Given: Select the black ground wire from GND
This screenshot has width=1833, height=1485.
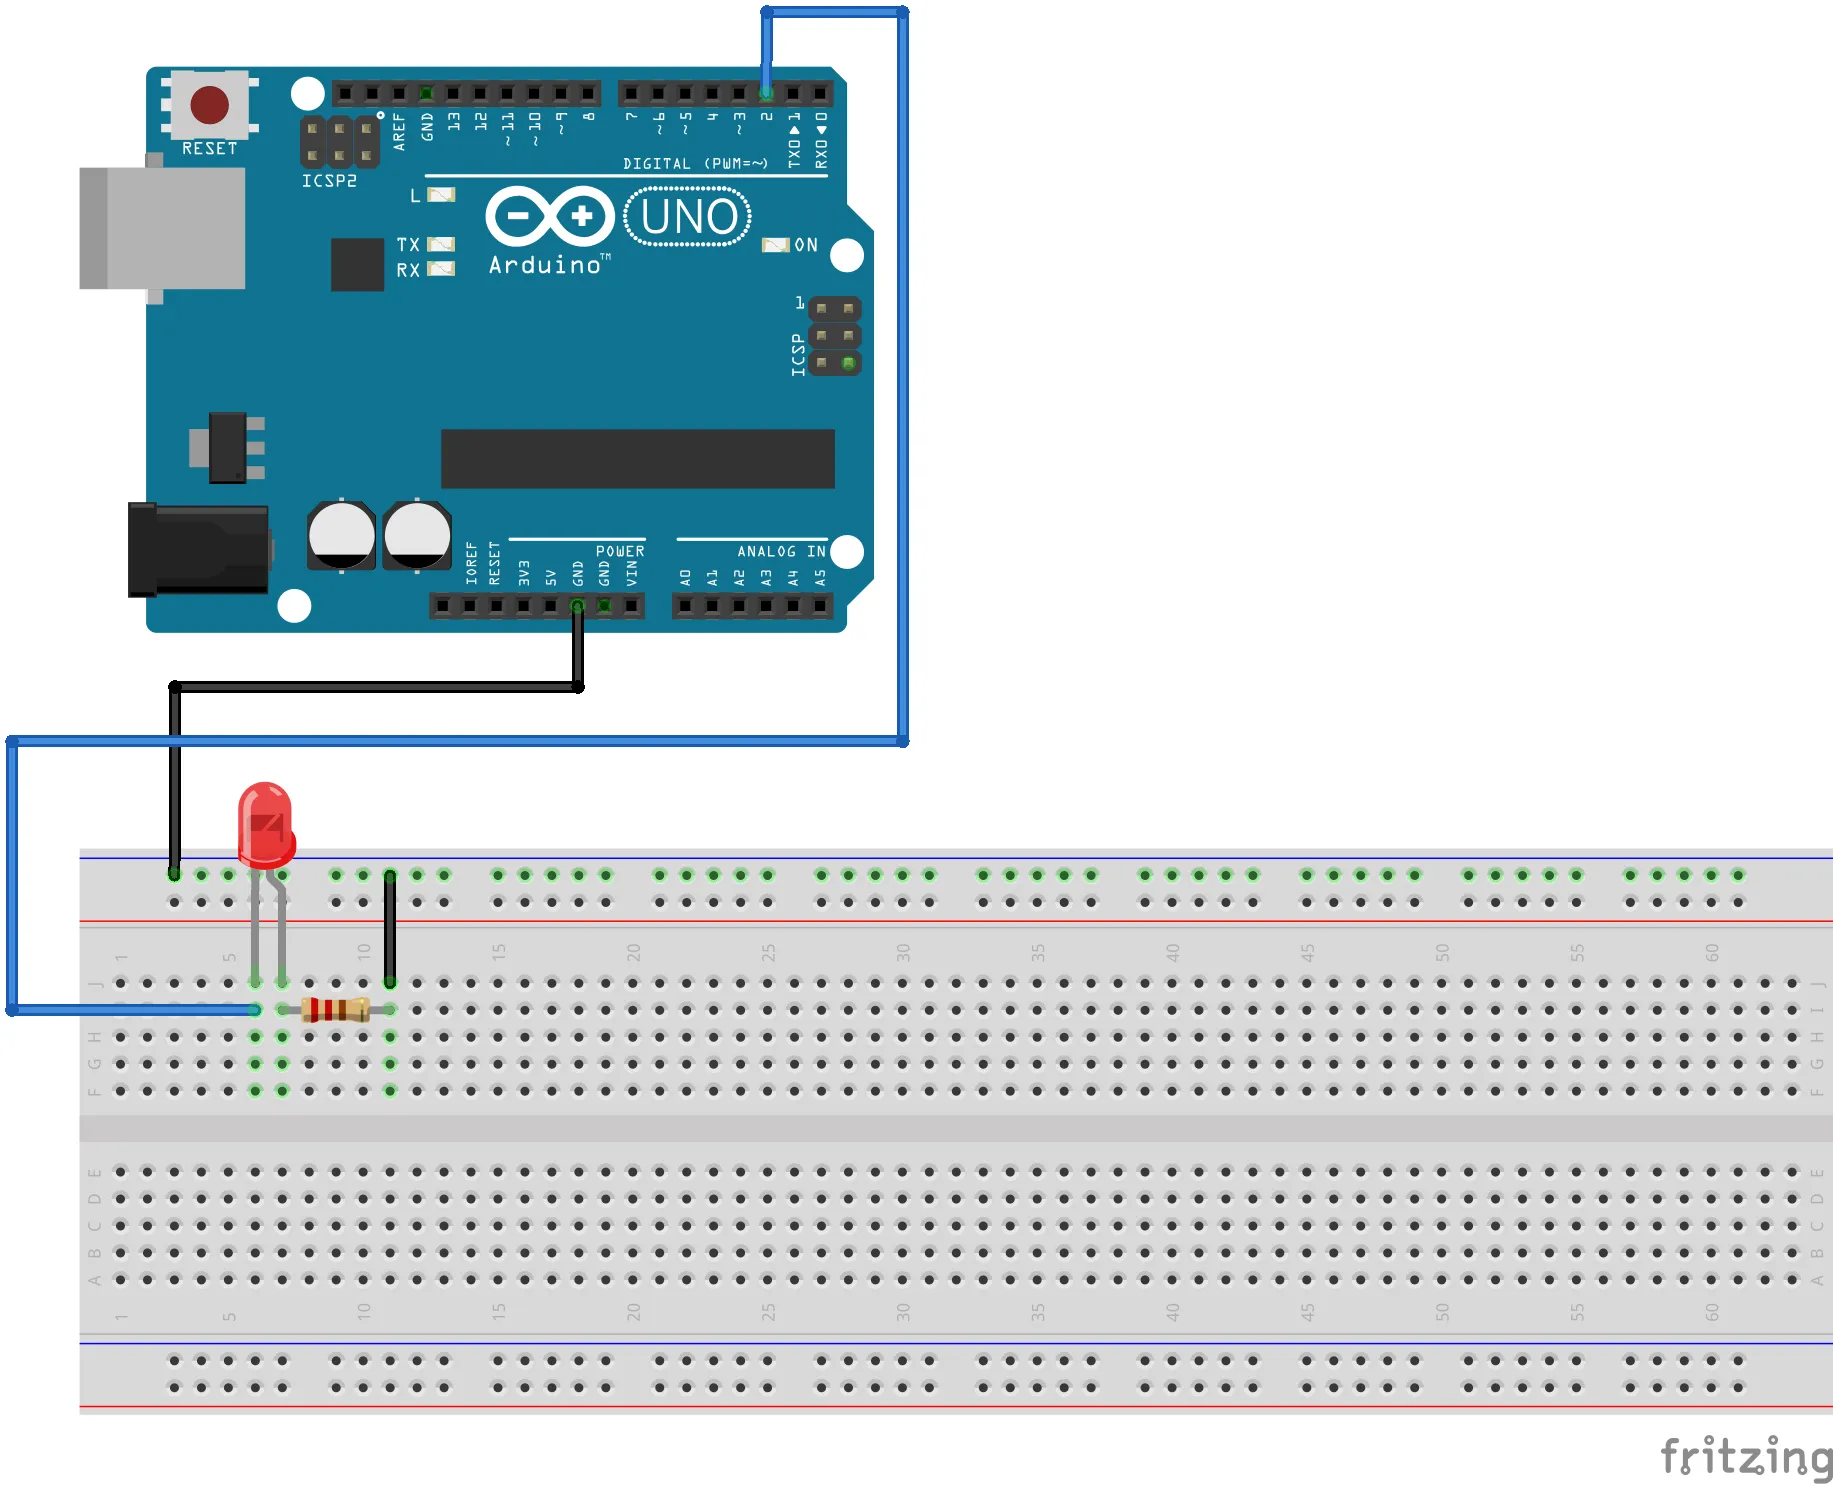Looking at the screenshot, I should tap(375, 686).
